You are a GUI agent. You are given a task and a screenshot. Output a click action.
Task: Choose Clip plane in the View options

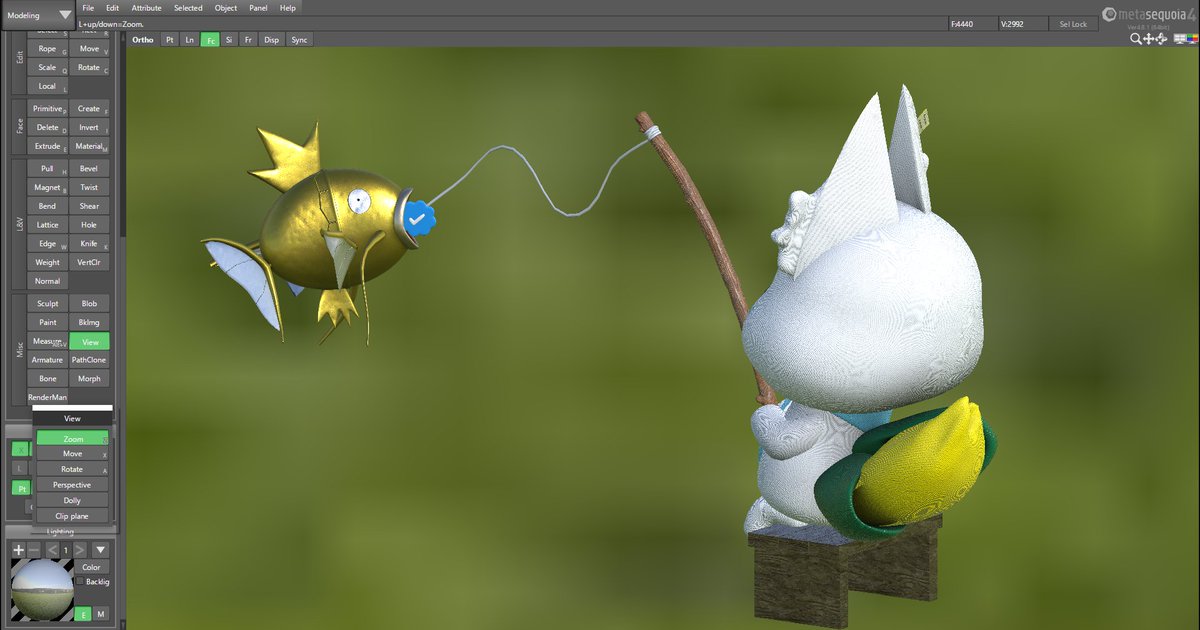[x=73, y=516]
